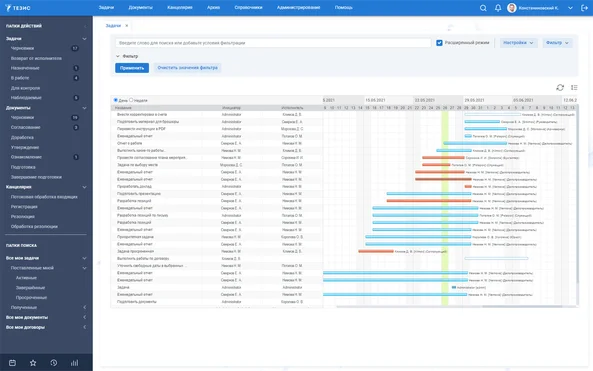Click the Применить button
Viewport: 593px width, 371px height.
(x=132, y=68)
